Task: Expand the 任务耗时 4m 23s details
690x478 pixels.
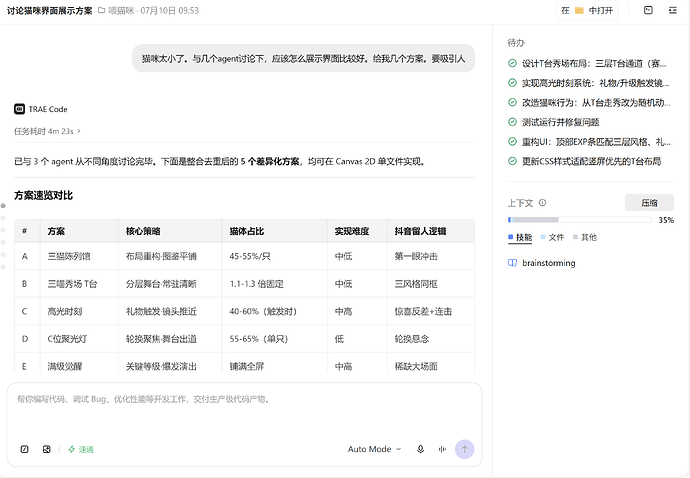Action: tap(47, 131)
